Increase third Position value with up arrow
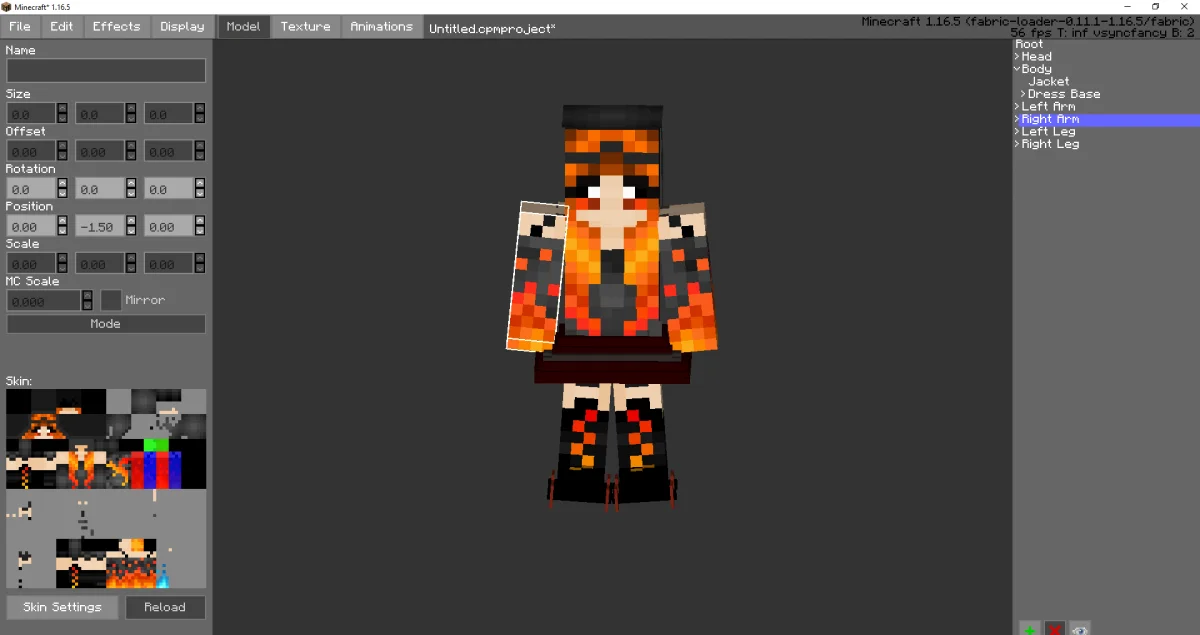This screenshot has width=1200, height=635. [200, 221]
